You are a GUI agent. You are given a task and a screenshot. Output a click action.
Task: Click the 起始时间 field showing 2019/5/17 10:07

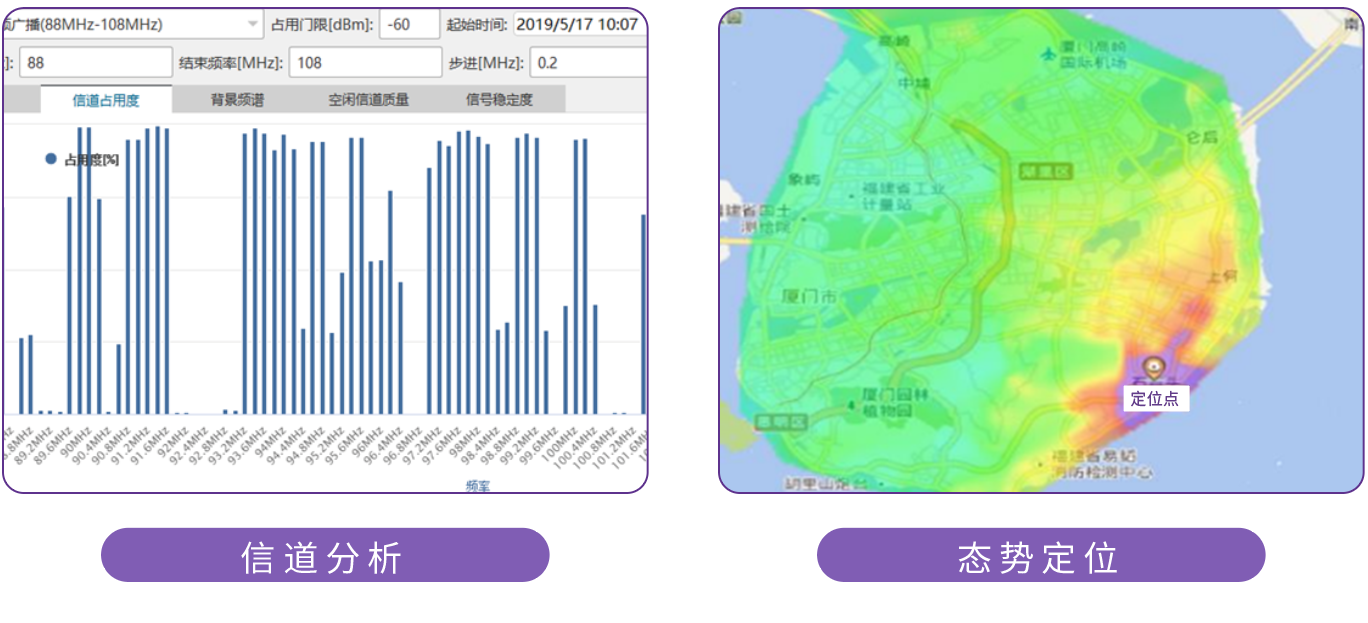[580, 24]
